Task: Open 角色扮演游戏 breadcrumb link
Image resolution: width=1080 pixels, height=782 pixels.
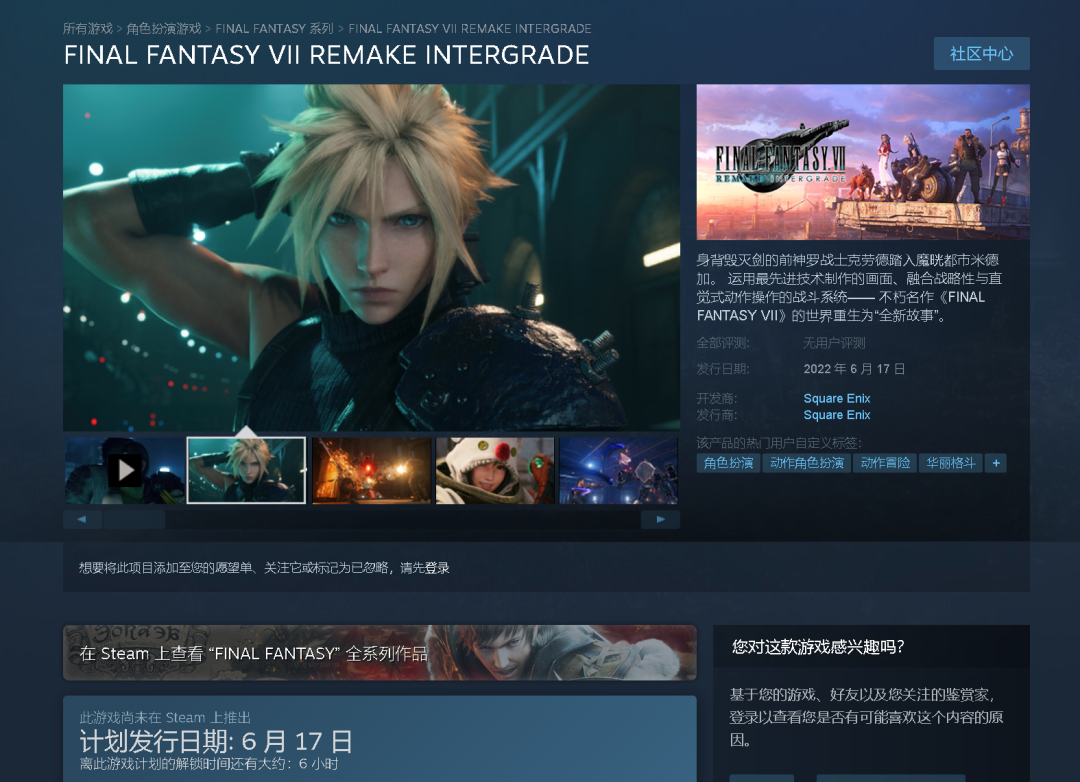Action: (164, 28)
